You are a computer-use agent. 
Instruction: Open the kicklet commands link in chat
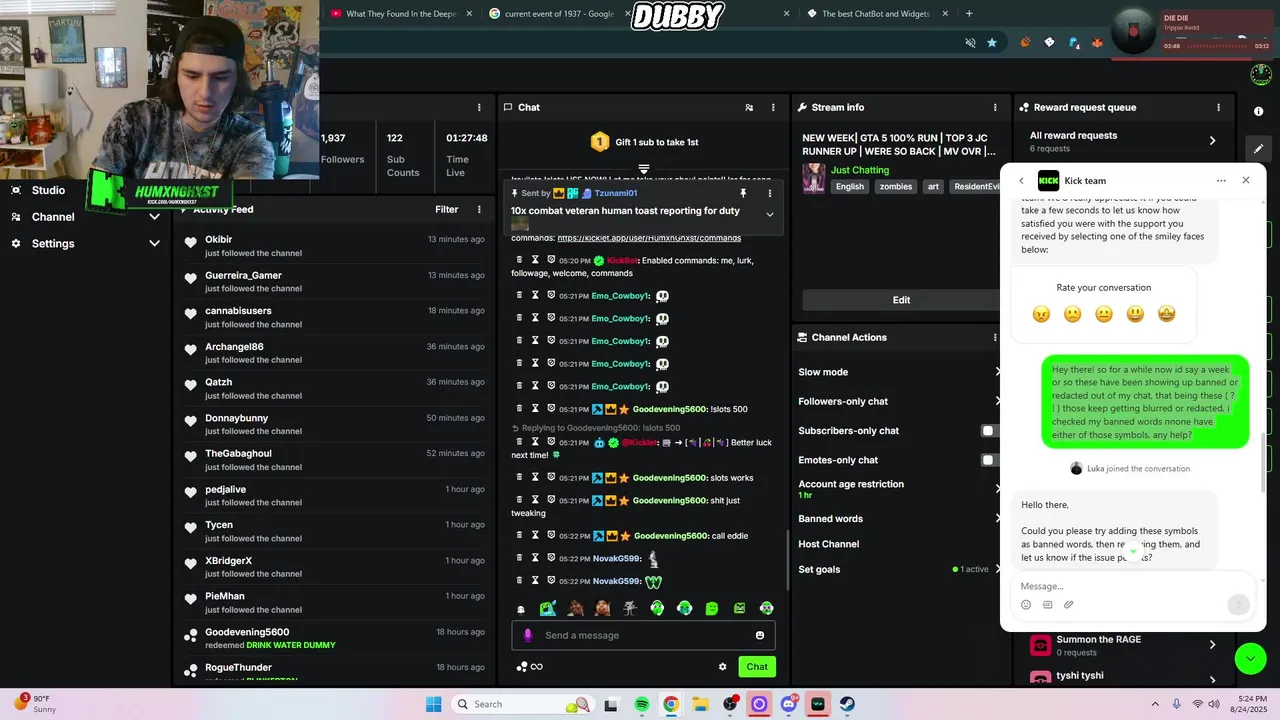649,238
